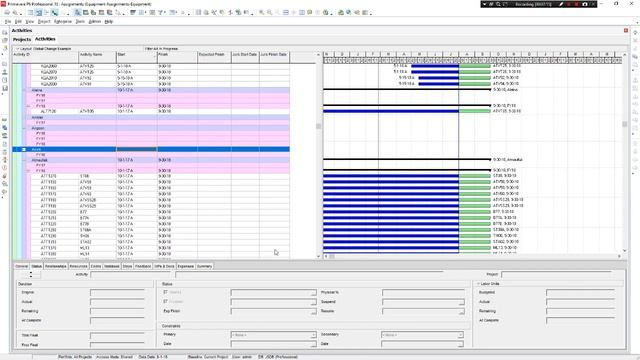Click the top icon in the left sidebar

[x=4, y=32]
